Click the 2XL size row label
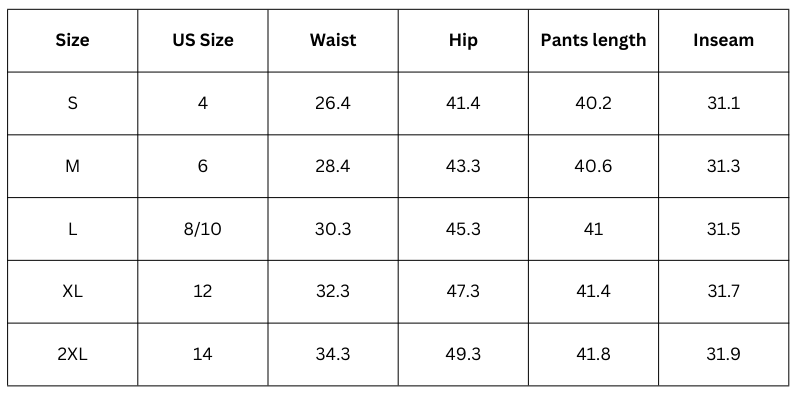Screen dimensions: 800x400 pos(72,355)
